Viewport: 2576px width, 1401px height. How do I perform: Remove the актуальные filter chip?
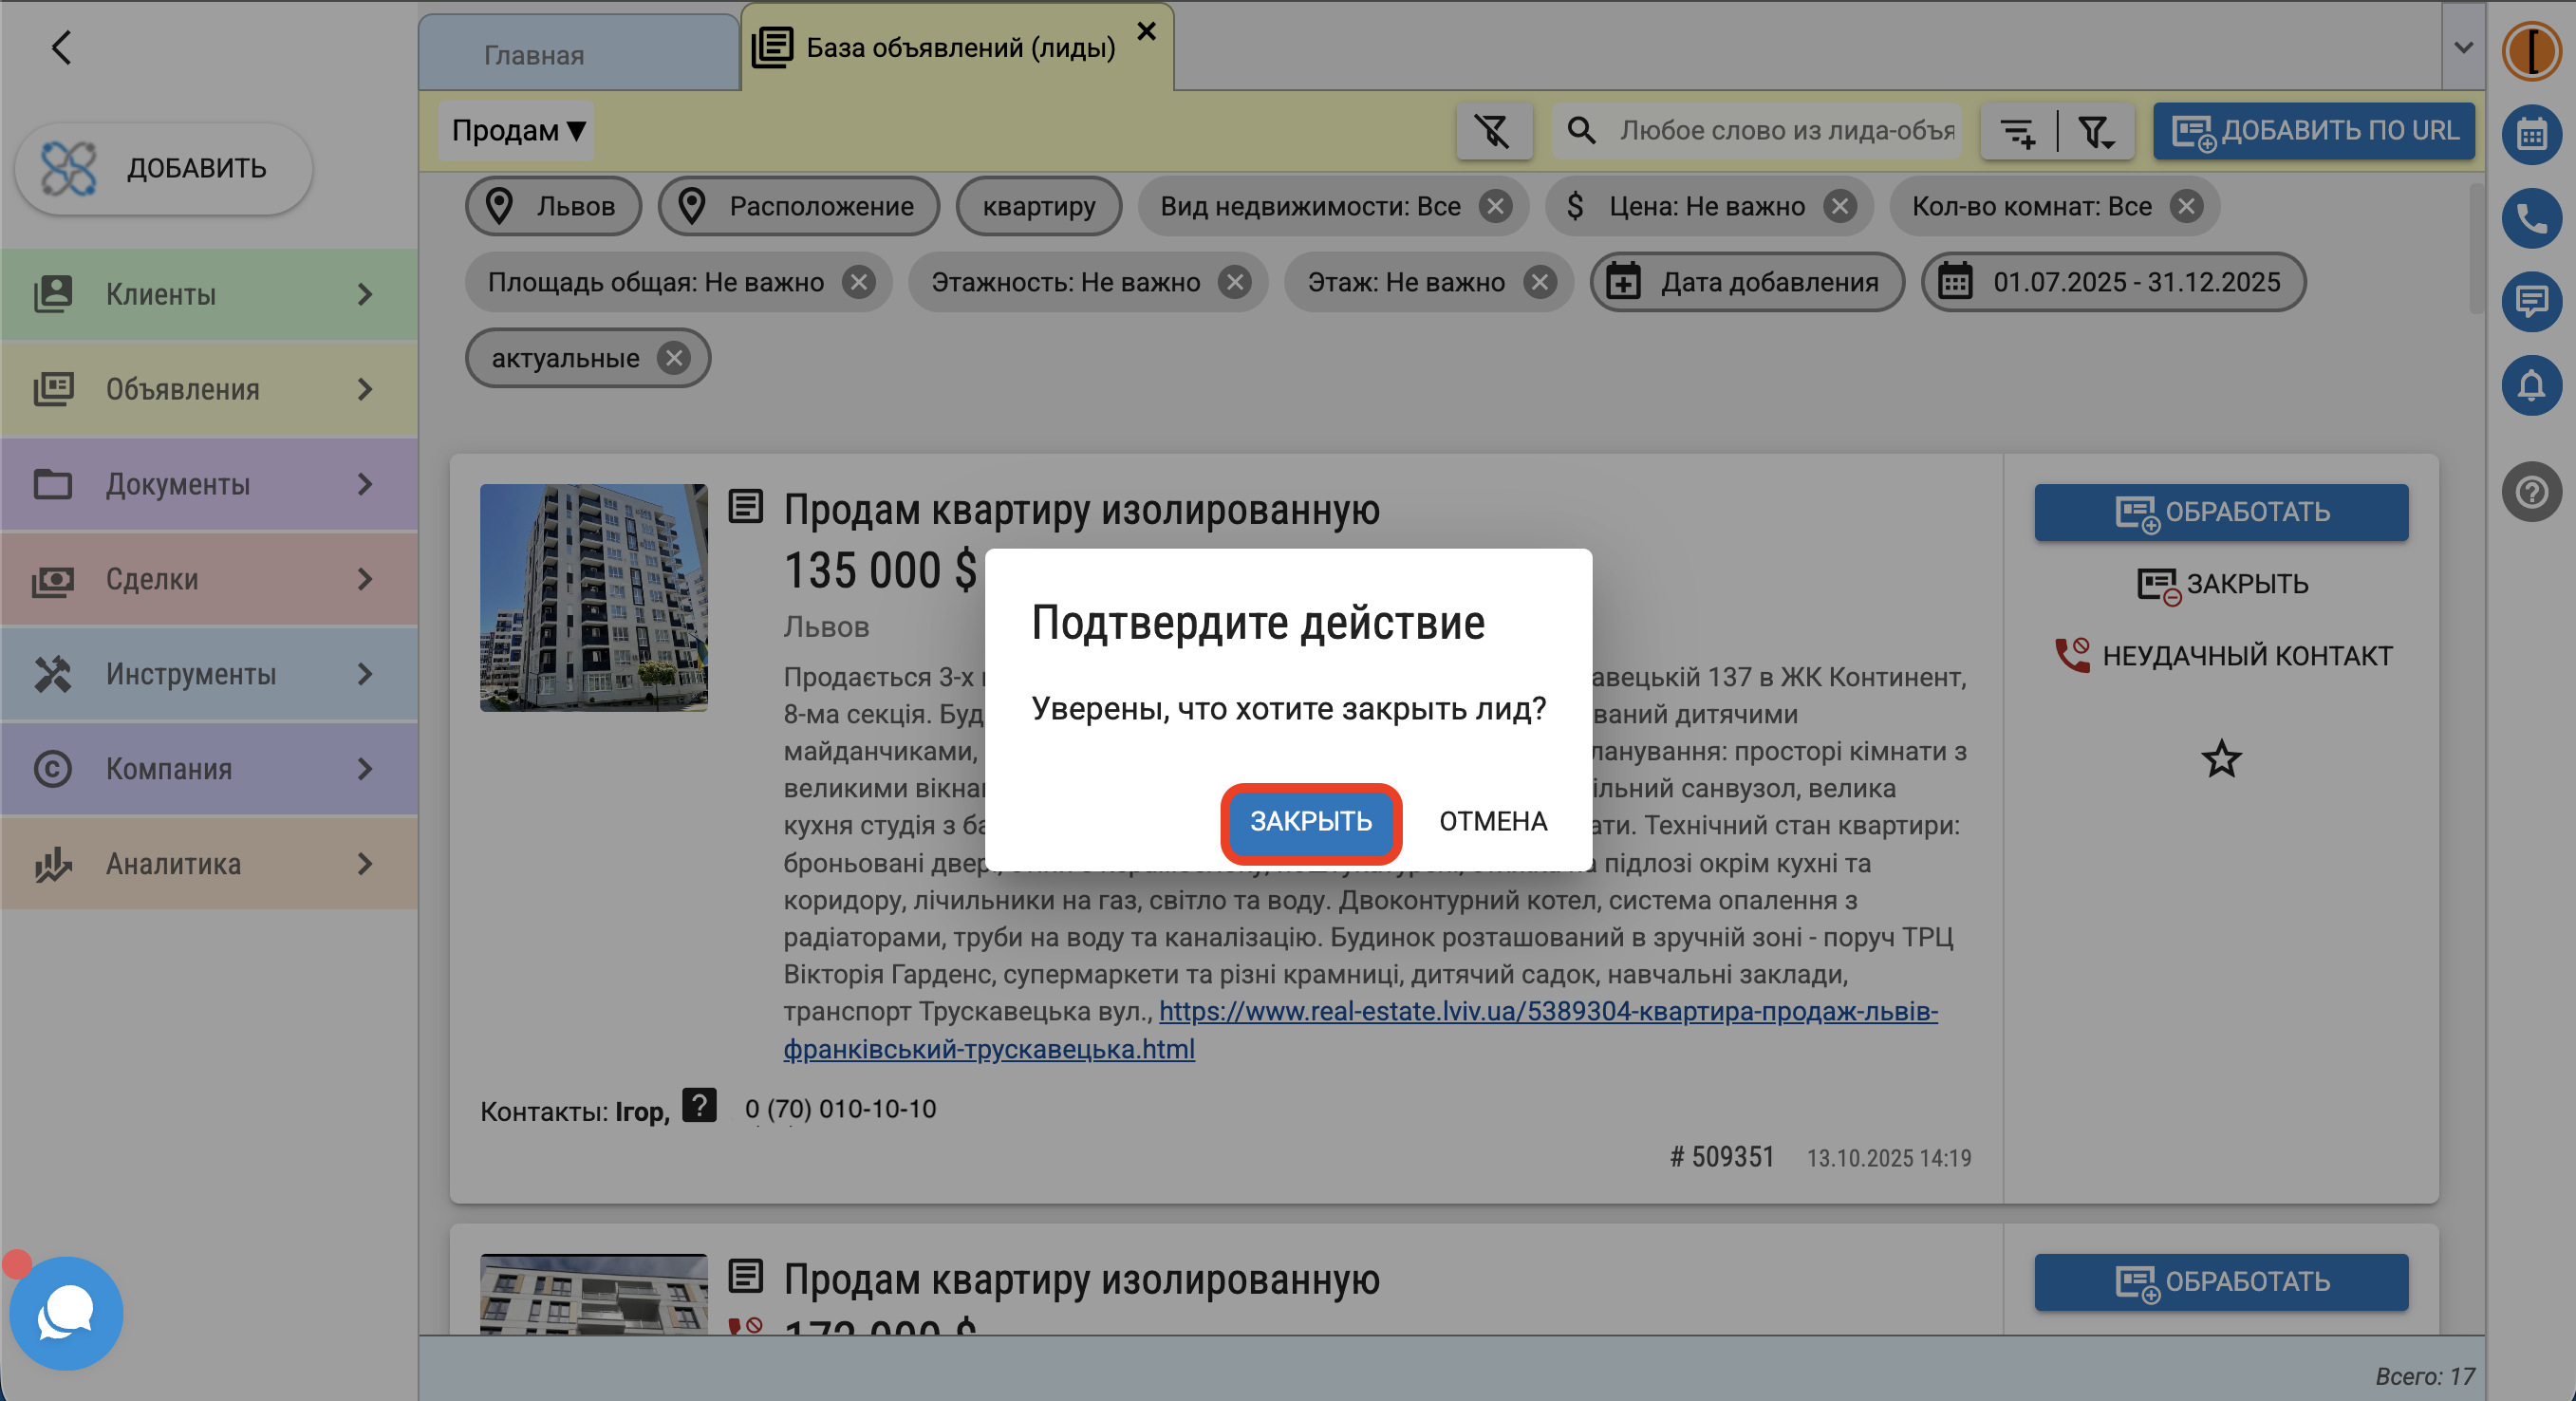point(674,358)
